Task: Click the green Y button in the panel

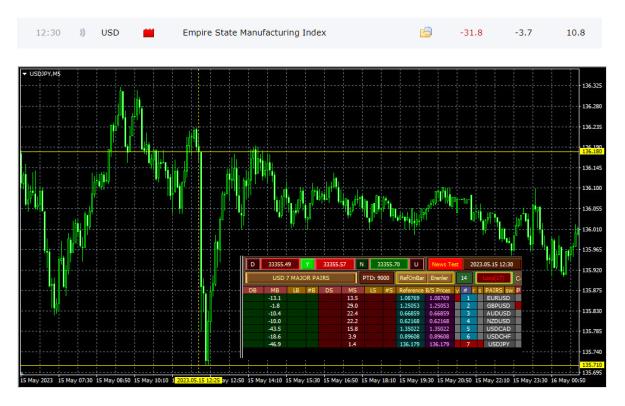Action: (x=307, y=264)
